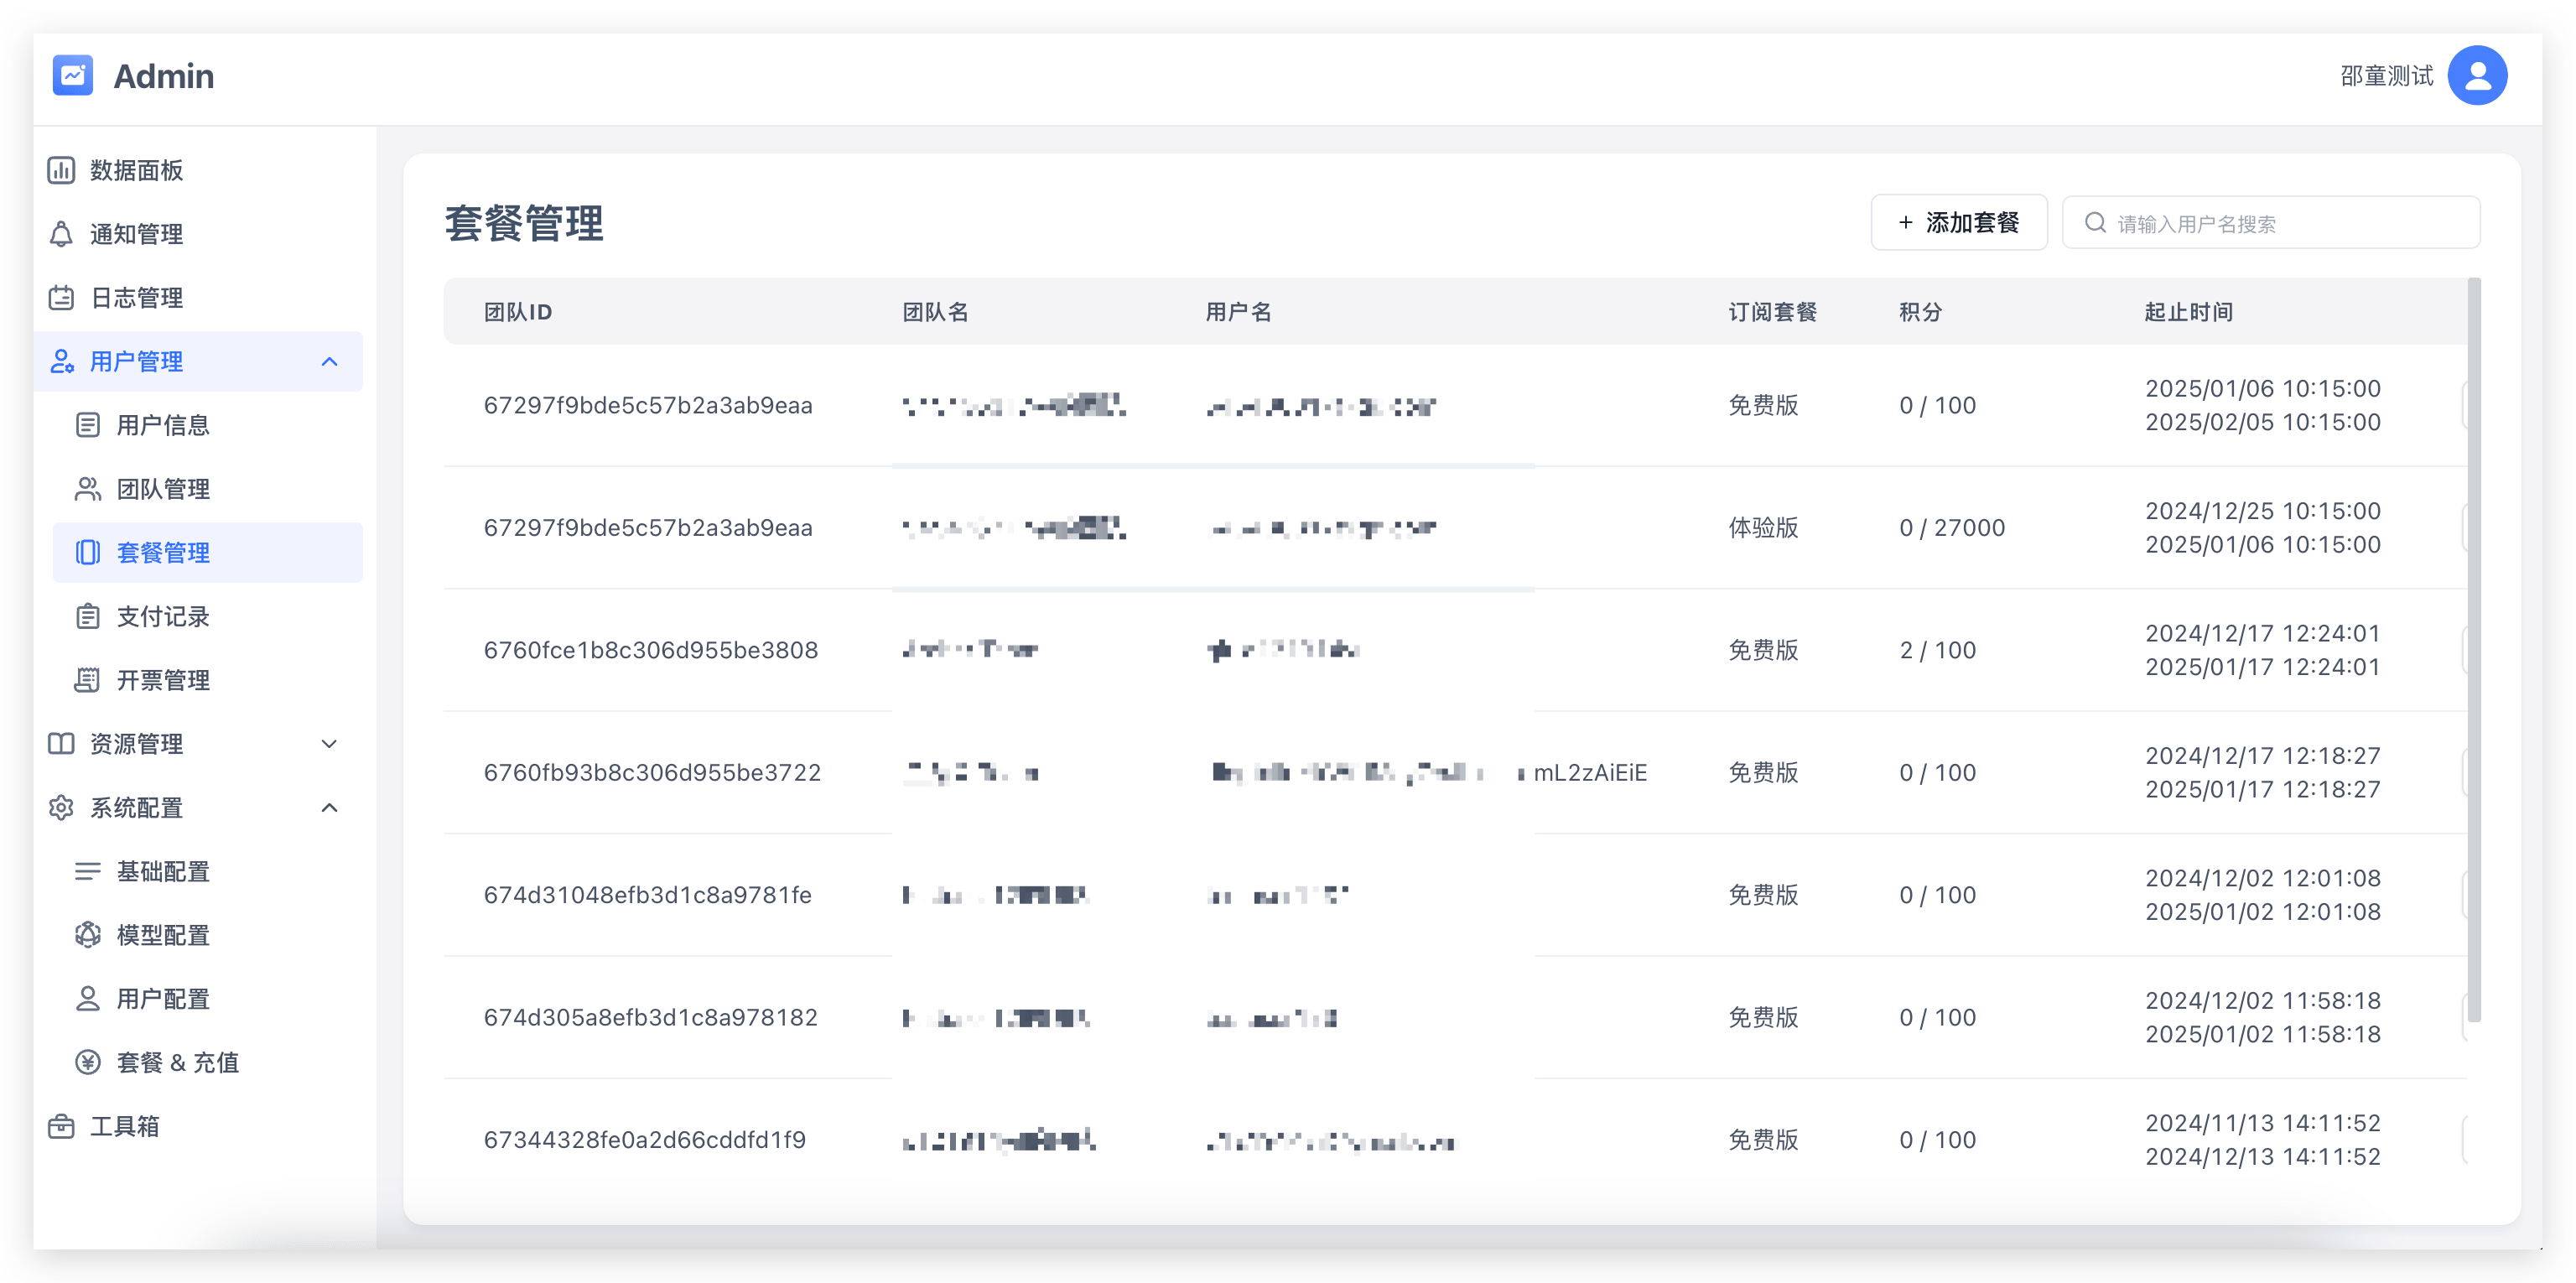The image size is (2576, 1283).
Task: Click the 工具箱 toolbox icon
Action: (x=61, y=1126)
